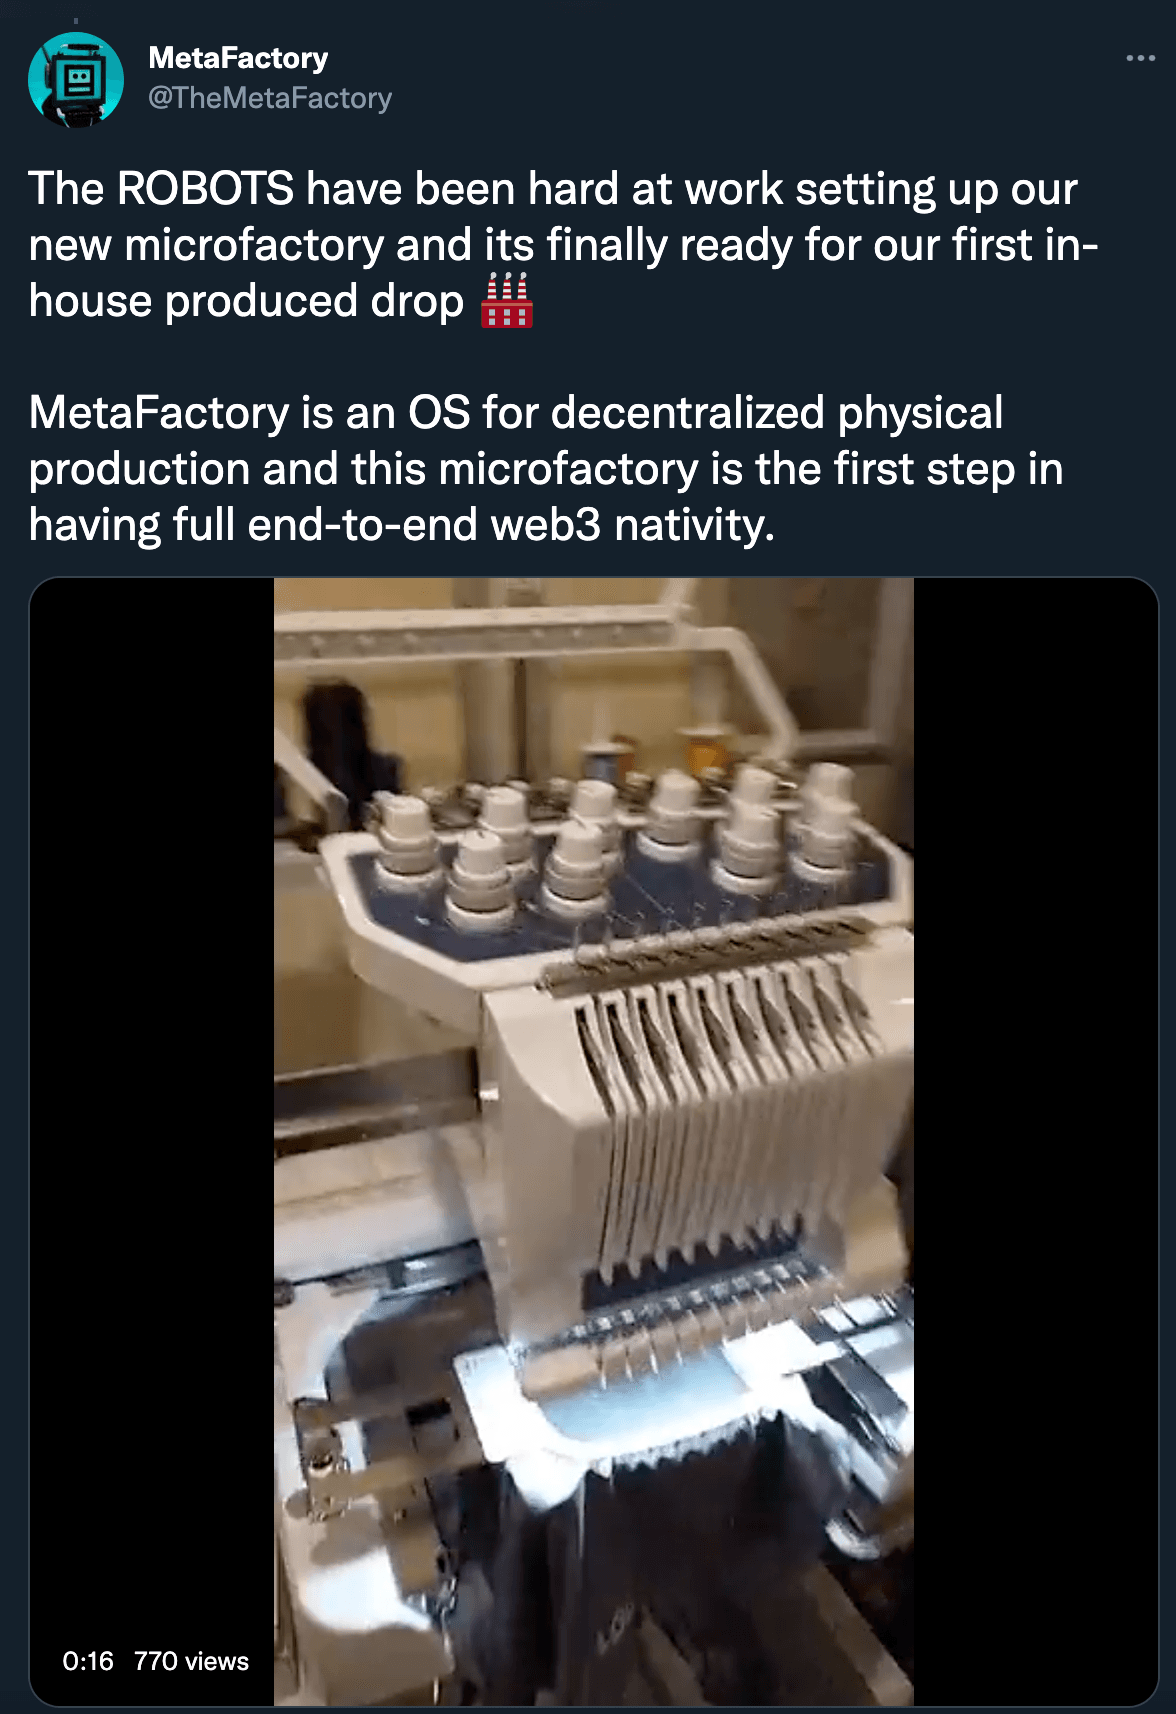The width and height of the screenshot is (1176, 1714).
Task: Open the MetaFactory robot avatar
Action: click(x=76, y=80)
